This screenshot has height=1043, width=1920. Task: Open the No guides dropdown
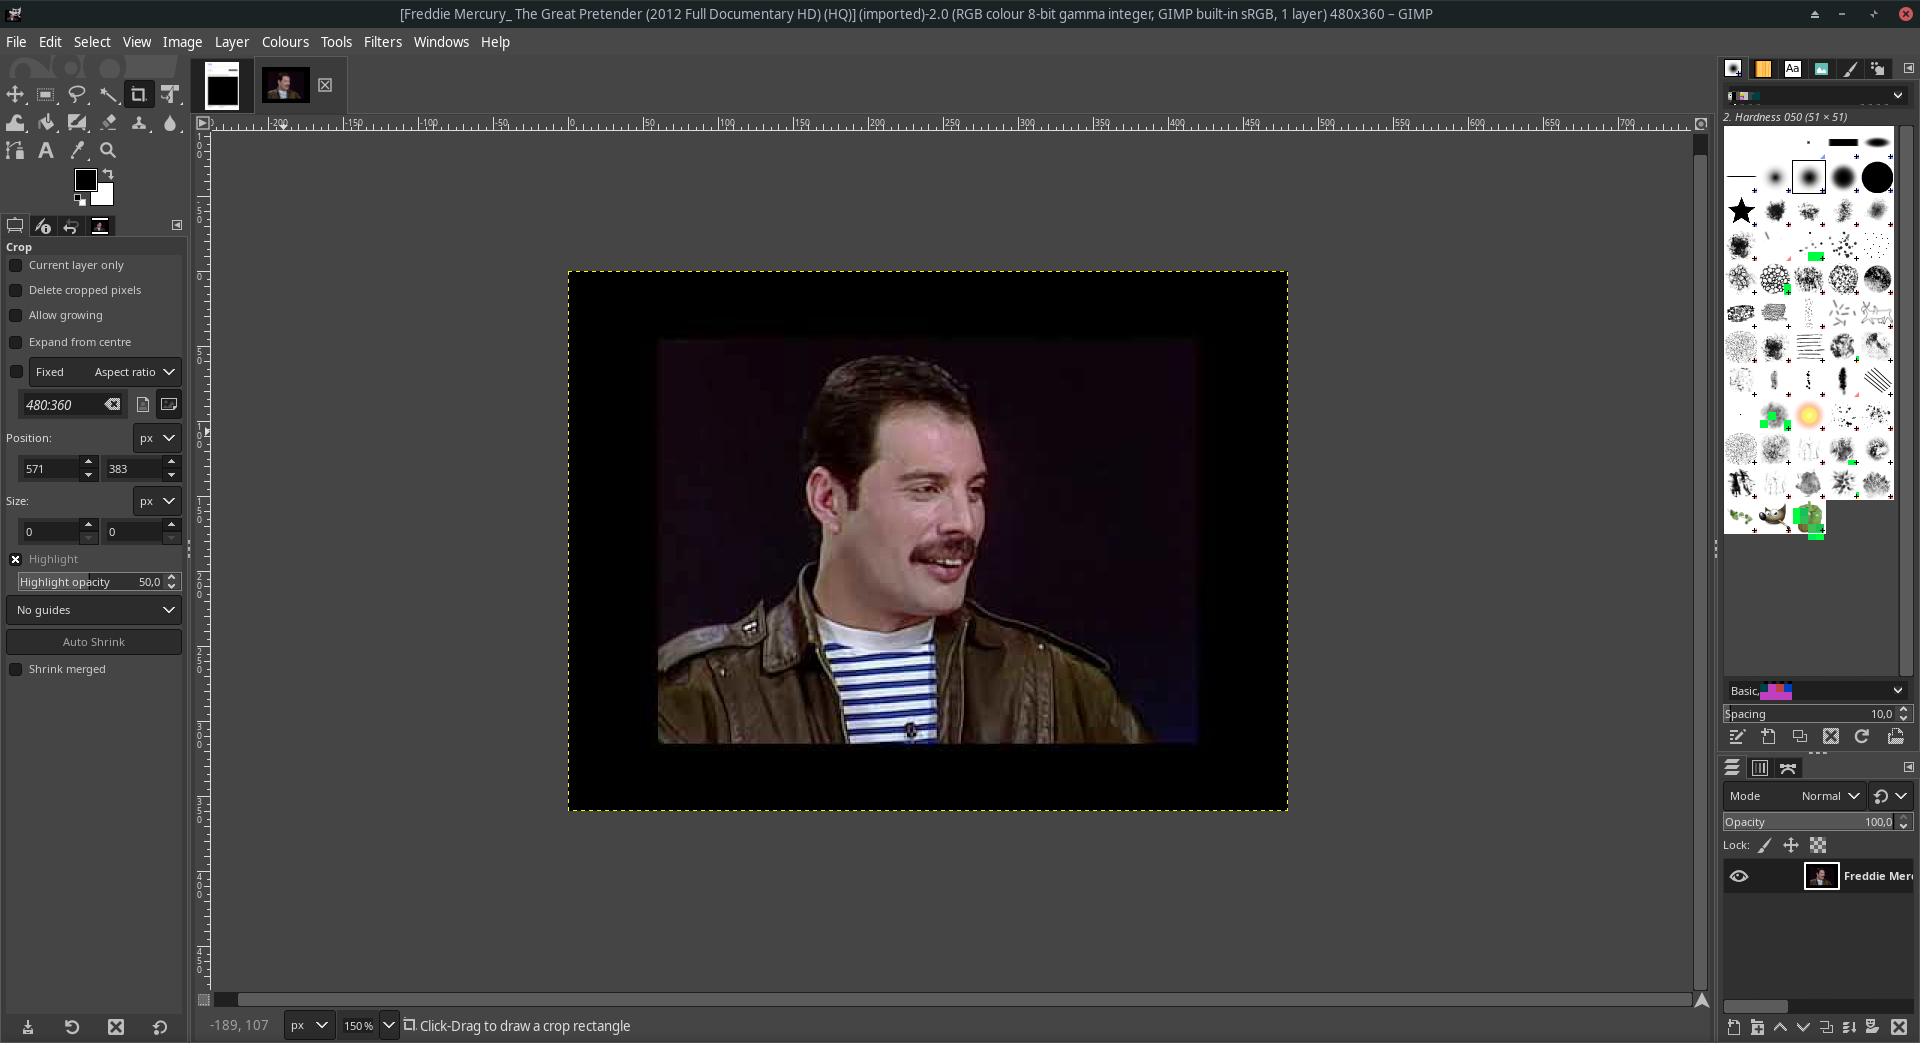click(94, 610)
